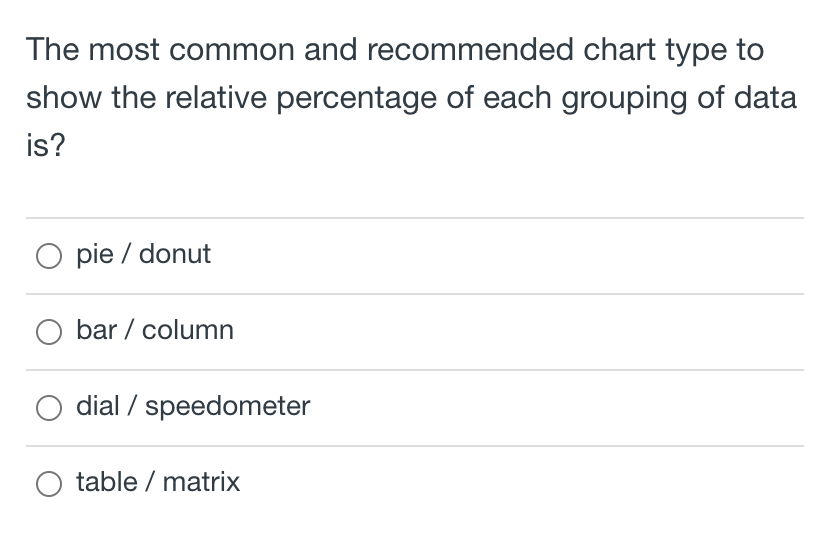Click the word "dial" in third option
Image resolution: width=824 pixels, height=546 pixels.
coord(98,407)
